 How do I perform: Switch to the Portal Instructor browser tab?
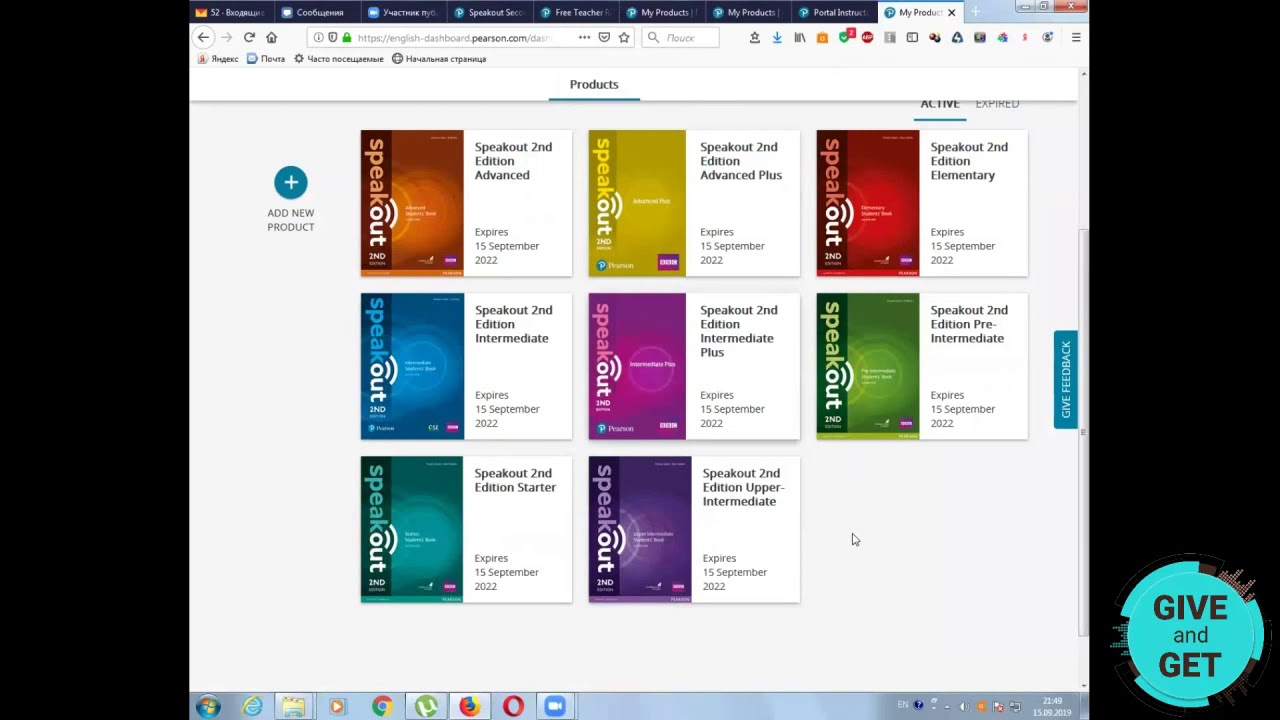(x=834, y=12)
